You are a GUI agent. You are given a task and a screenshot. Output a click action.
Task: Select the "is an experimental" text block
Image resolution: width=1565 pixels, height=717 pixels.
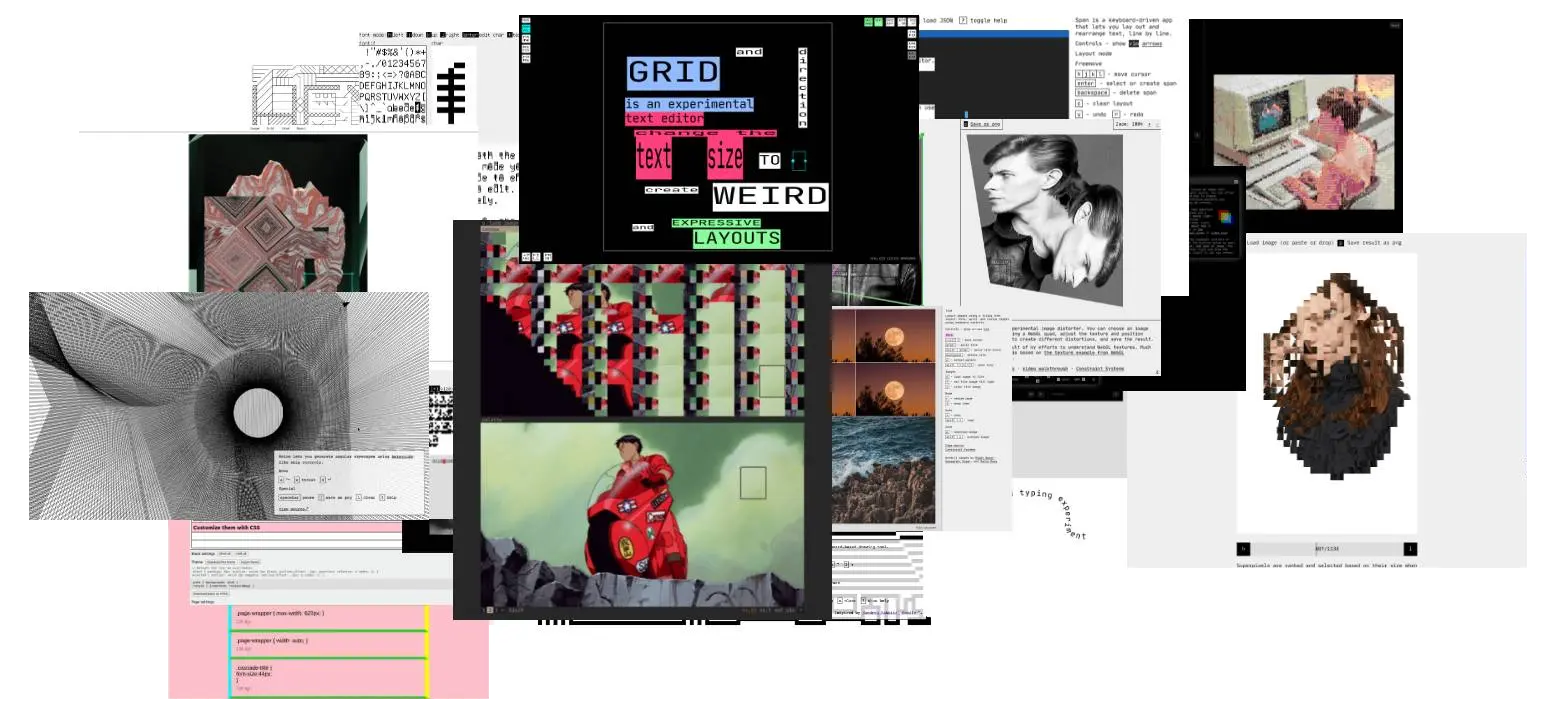[690, 104]
